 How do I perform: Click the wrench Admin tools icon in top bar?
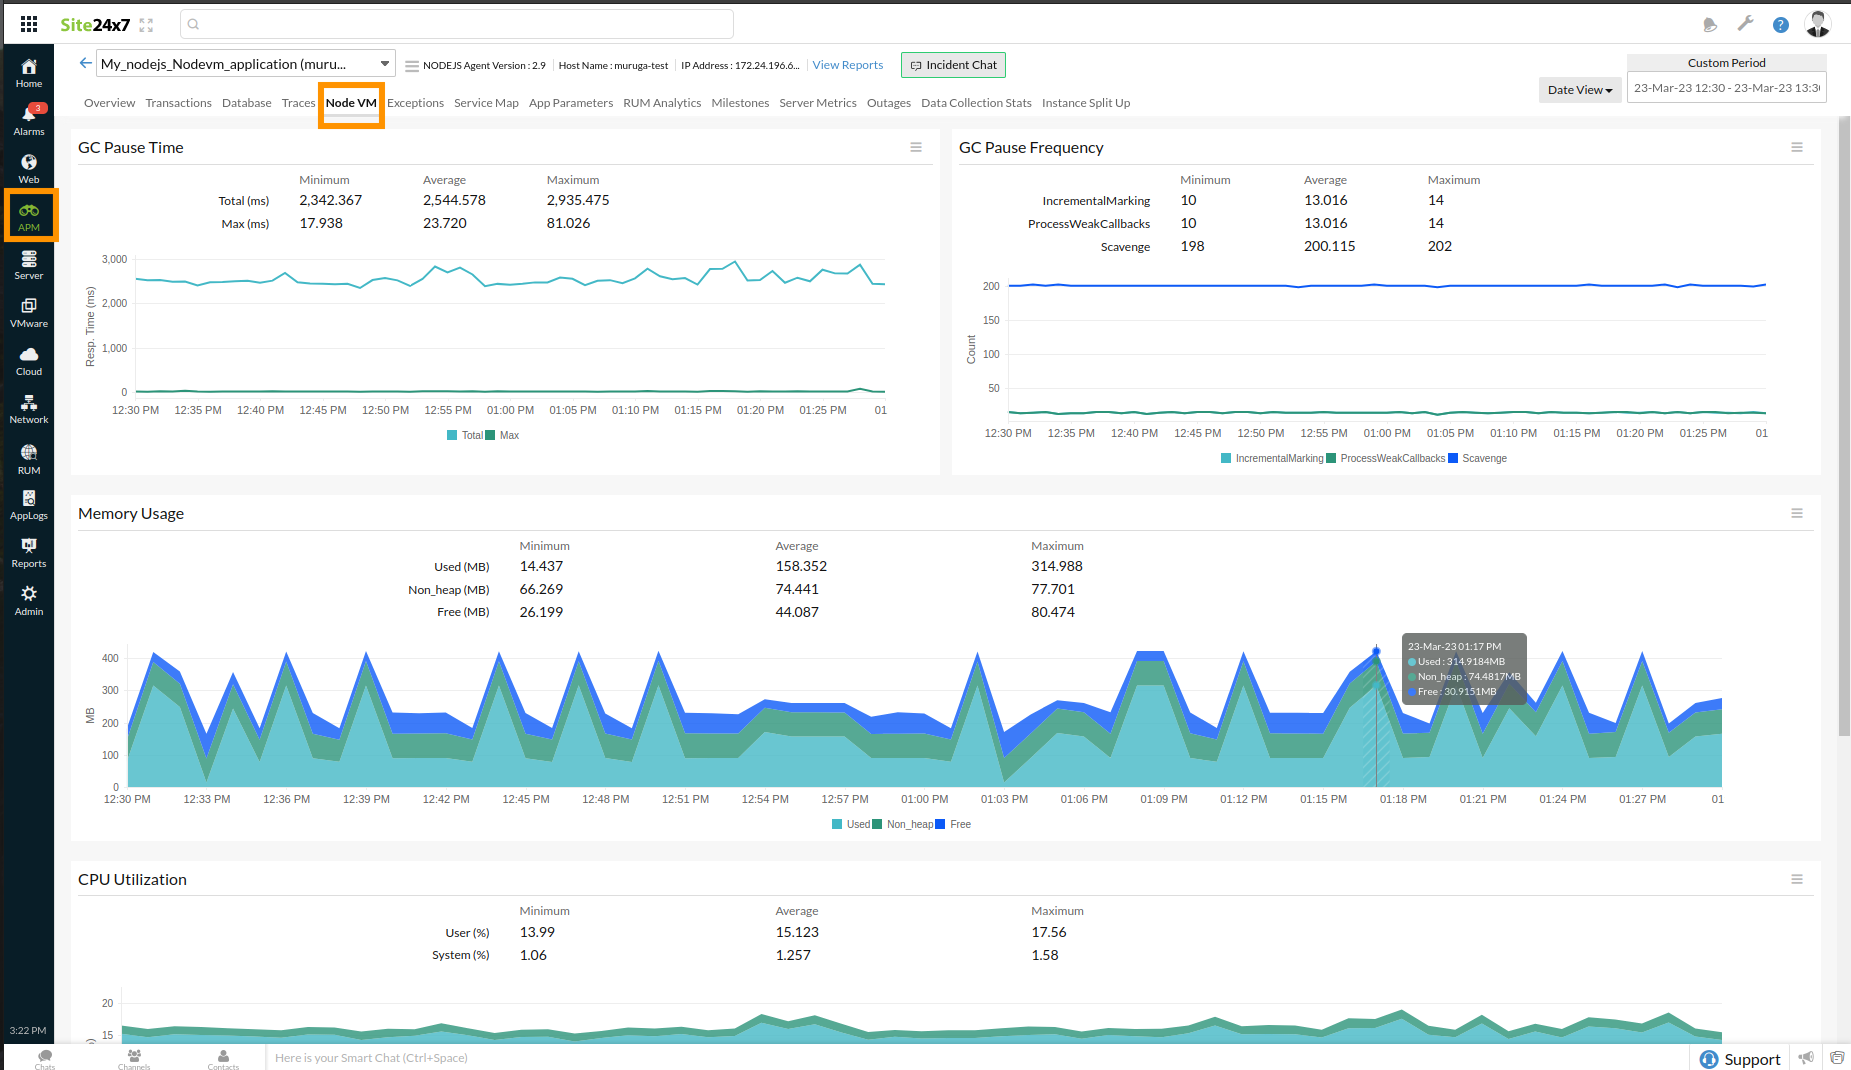tap(1745, 22)
